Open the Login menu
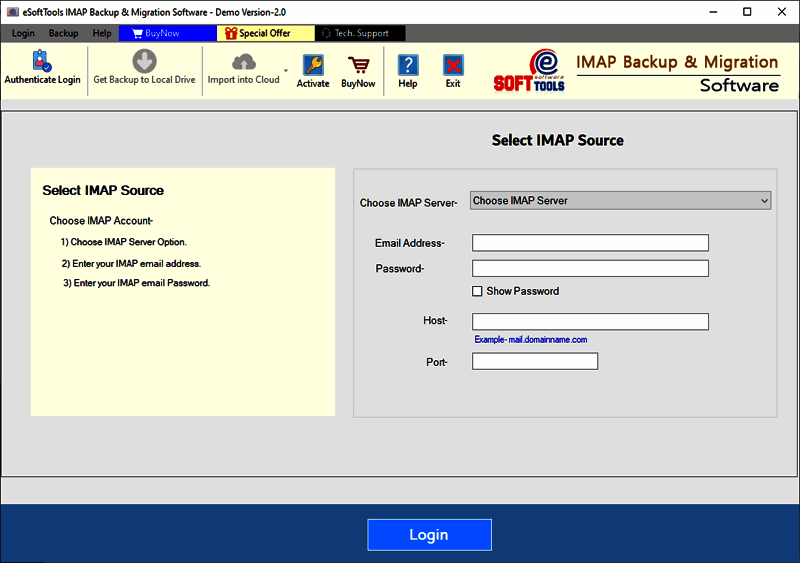The width and height of the screenshot is (800, 563). coord(23,33)
